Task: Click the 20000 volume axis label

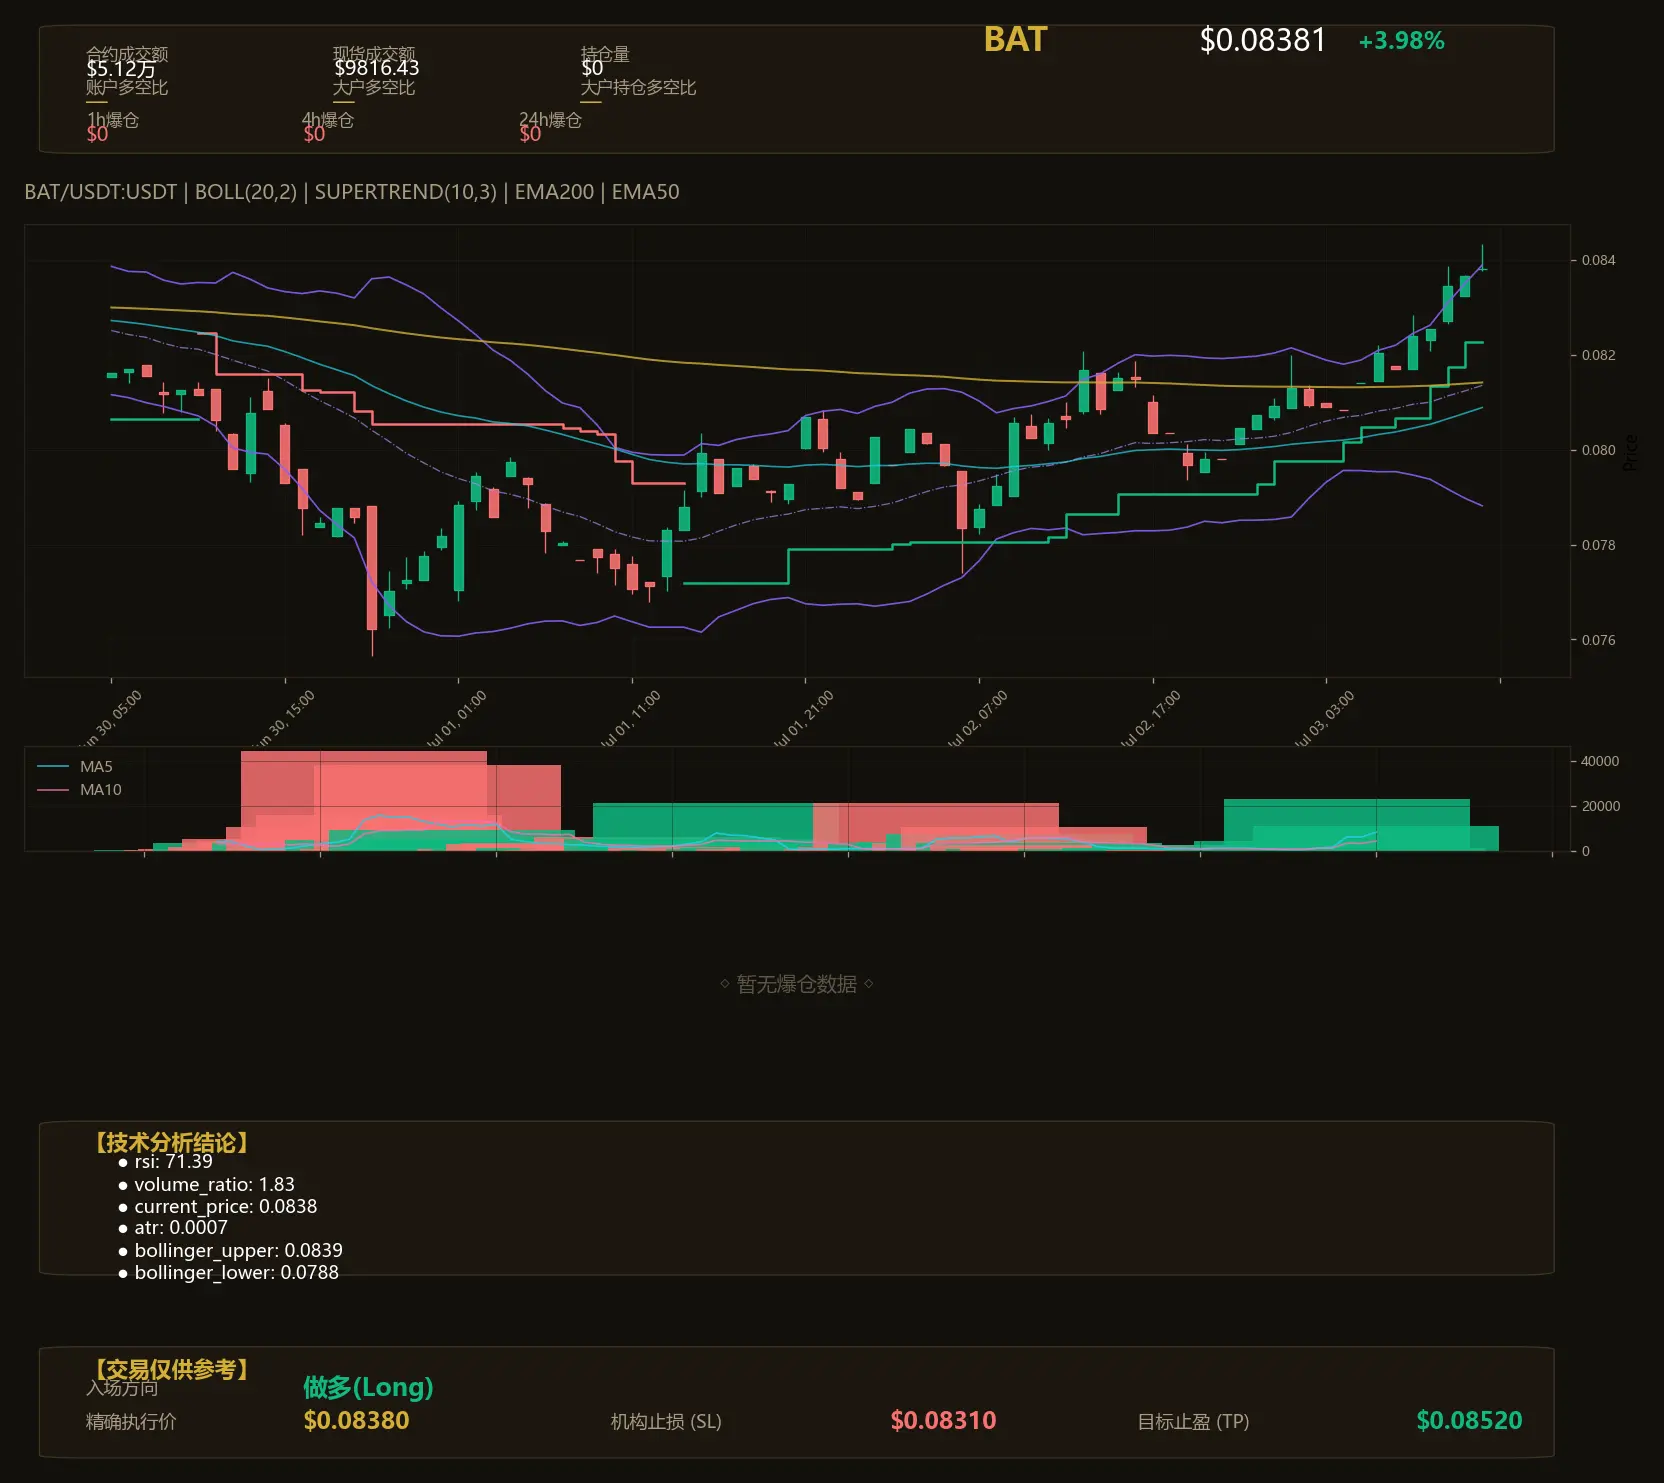Action: [1600, 806]
